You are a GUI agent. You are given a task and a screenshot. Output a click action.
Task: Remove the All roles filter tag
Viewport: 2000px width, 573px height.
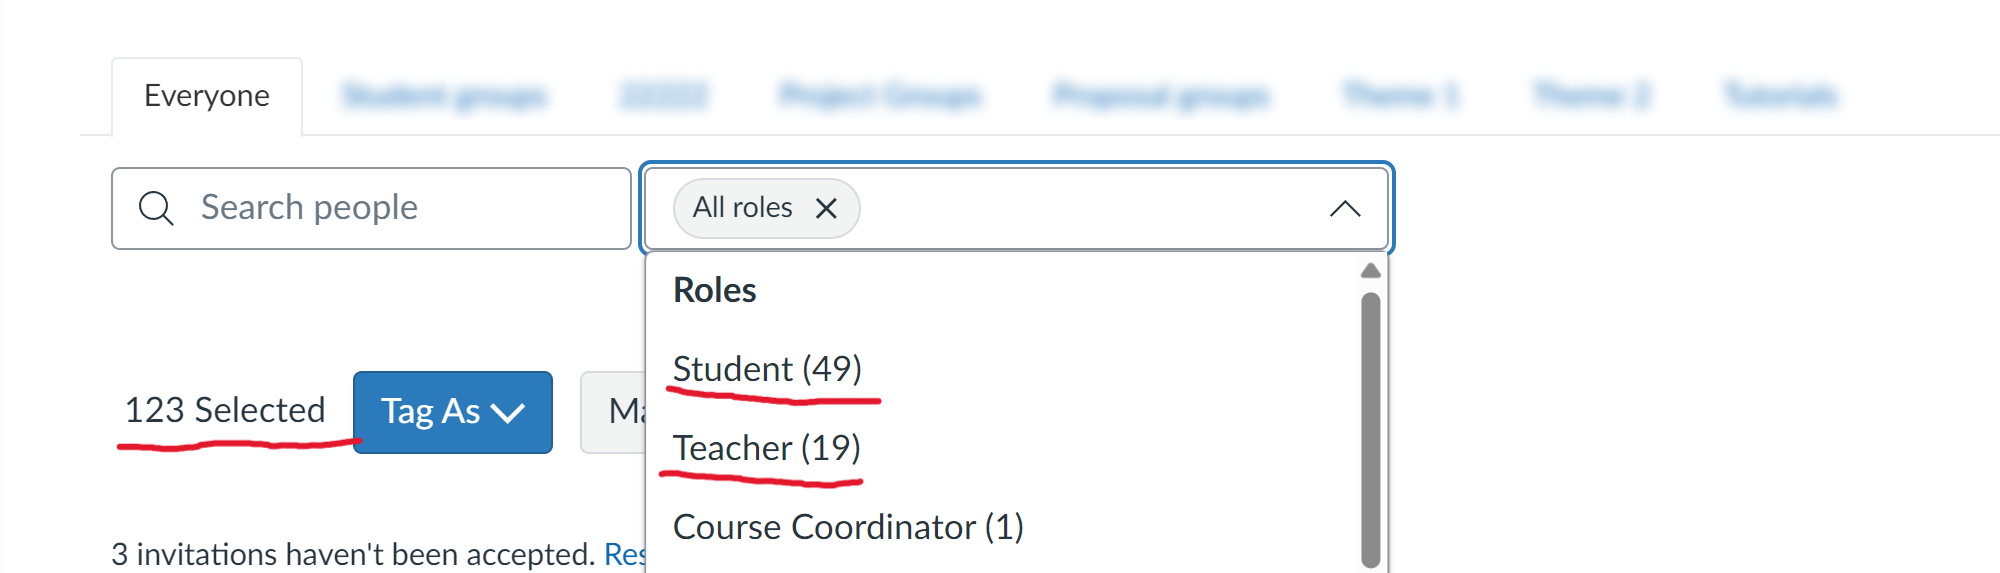click(x=826, y=208)
